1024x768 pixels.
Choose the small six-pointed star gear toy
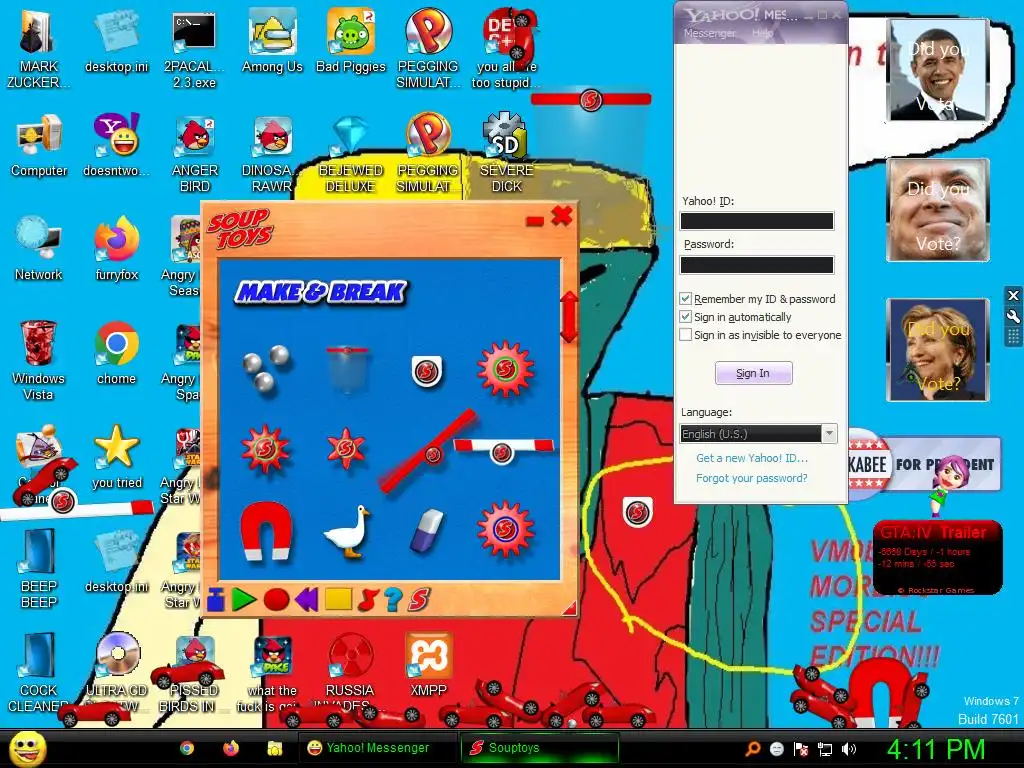(346, 449)
